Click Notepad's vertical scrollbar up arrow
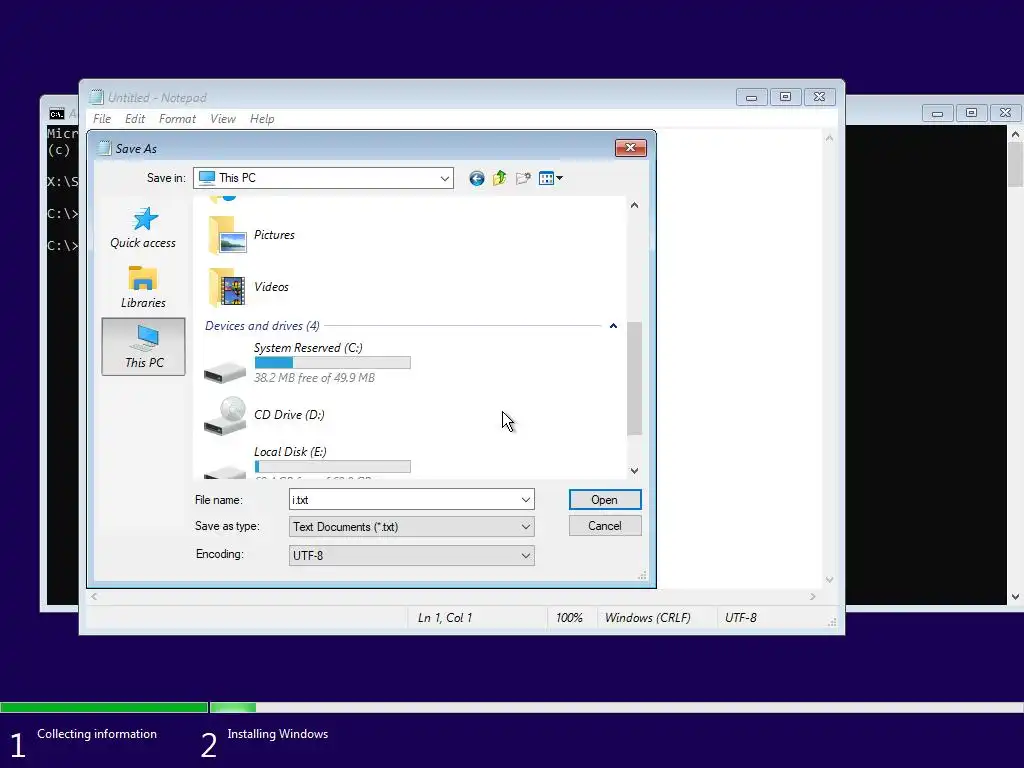 (829, 138)
